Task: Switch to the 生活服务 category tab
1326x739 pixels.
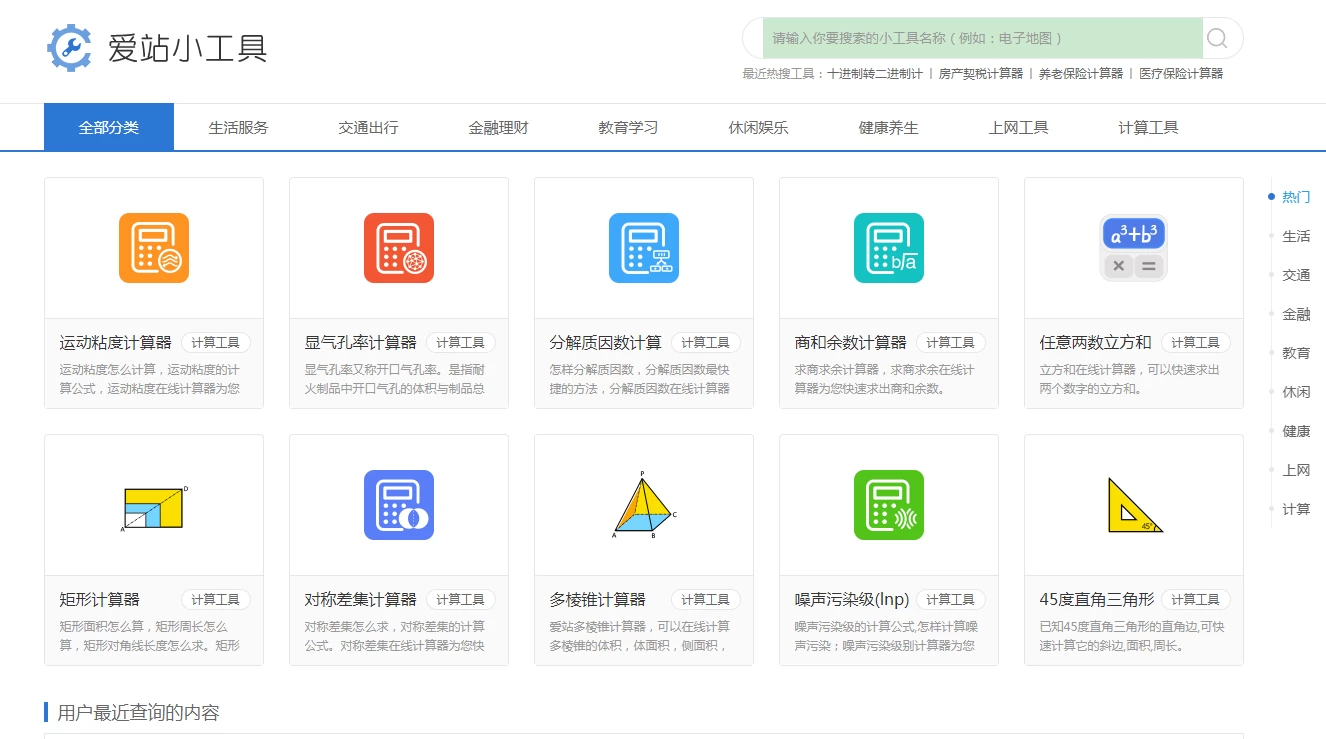Action: coord(238,126)
